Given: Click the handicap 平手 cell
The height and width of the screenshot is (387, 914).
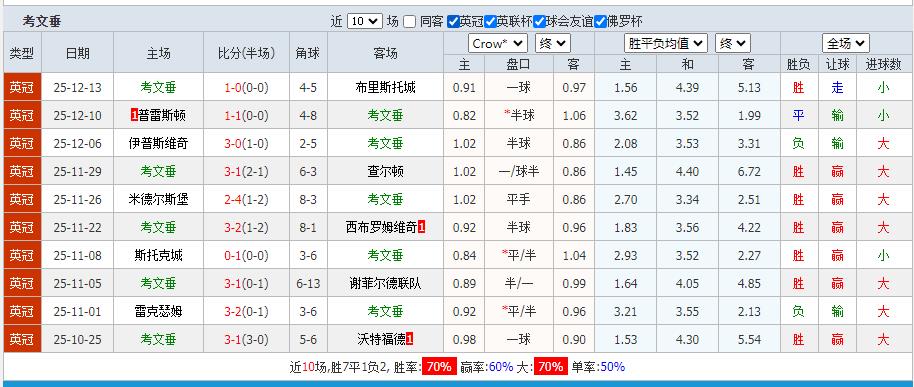Looking at the screenshot, I should tap(518, 199).
